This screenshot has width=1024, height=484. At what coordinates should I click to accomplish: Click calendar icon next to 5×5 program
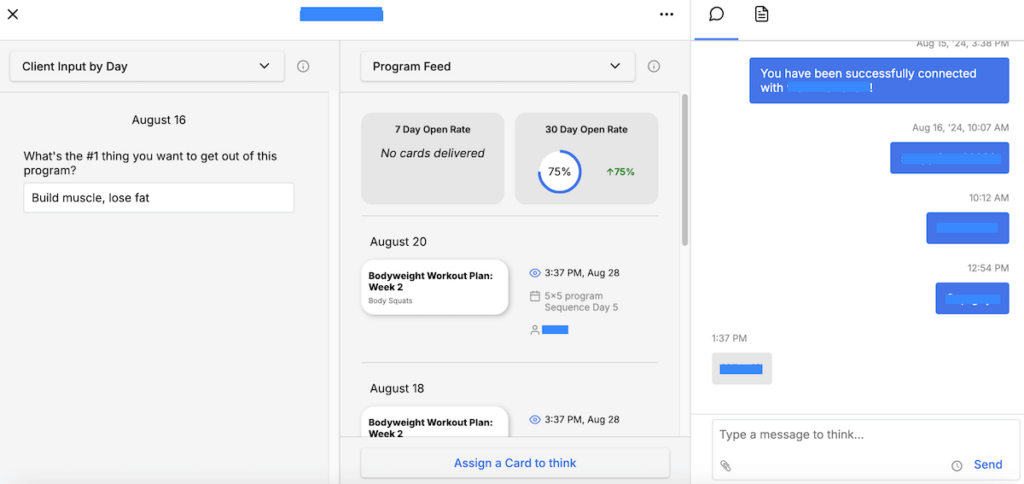535,296
